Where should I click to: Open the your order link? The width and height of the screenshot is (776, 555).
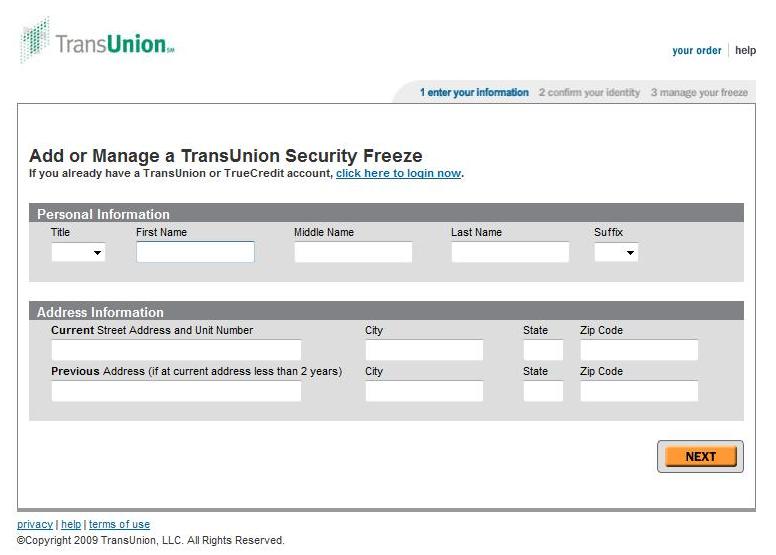tap(696, 50)
